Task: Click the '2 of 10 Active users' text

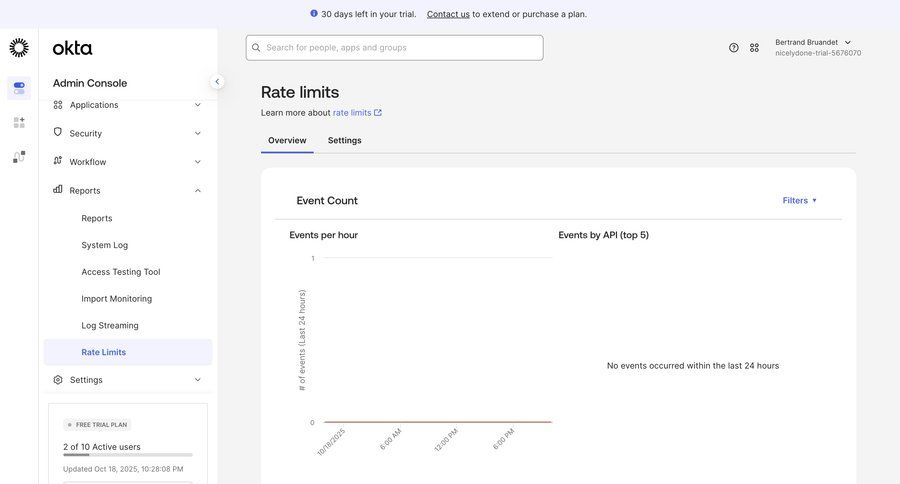Action: 102,447
